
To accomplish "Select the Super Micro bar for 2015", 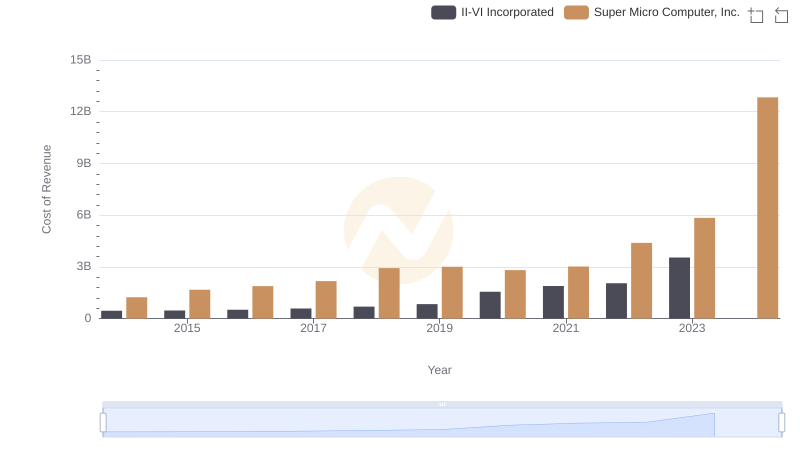I will (199, 304).
